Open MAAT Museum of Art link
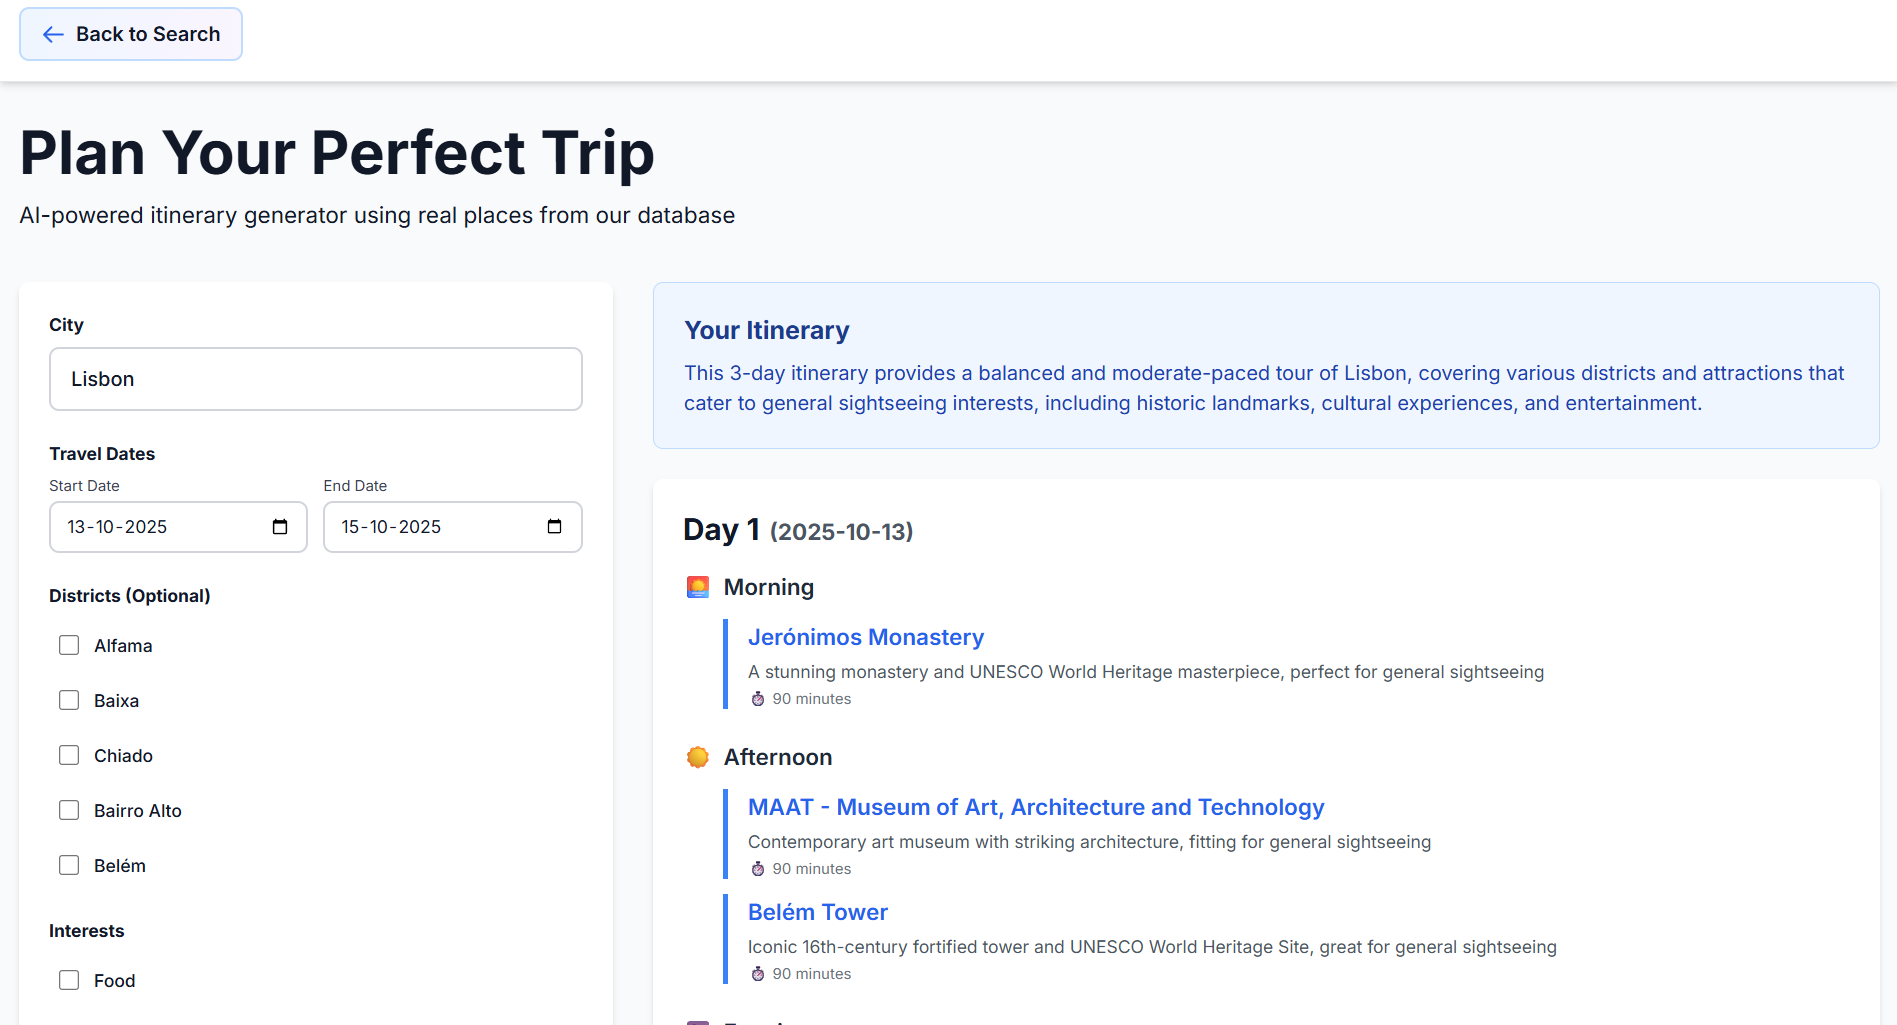Image resolution: width=1897 pixels, height=1025 pixels. 1035,808
